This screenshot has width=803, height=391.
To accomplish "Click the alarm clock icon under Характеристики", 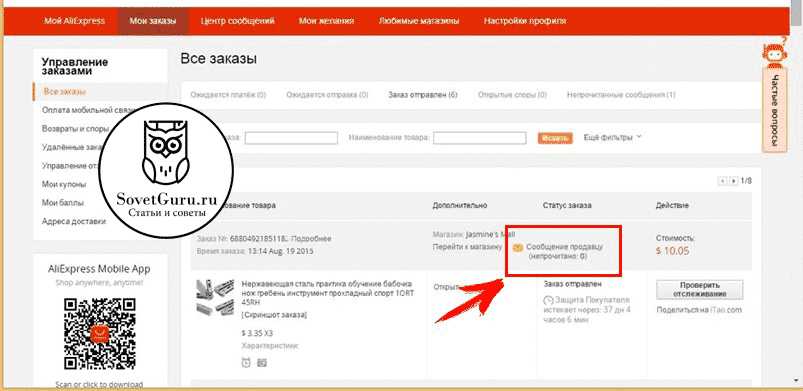I will pyautogui.click(x=246, y=363).
